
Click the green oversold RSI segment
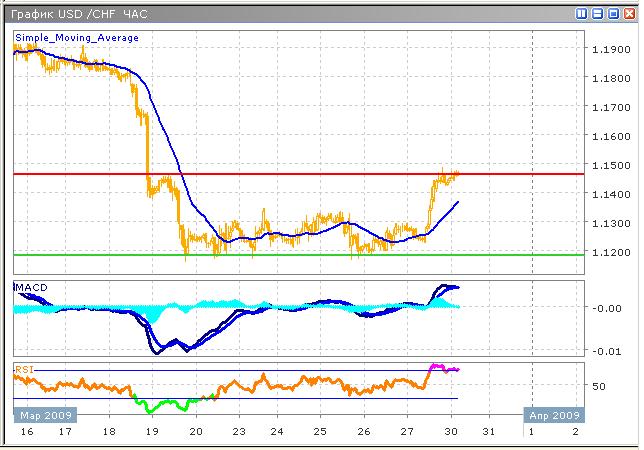click(x=160, y=406)
